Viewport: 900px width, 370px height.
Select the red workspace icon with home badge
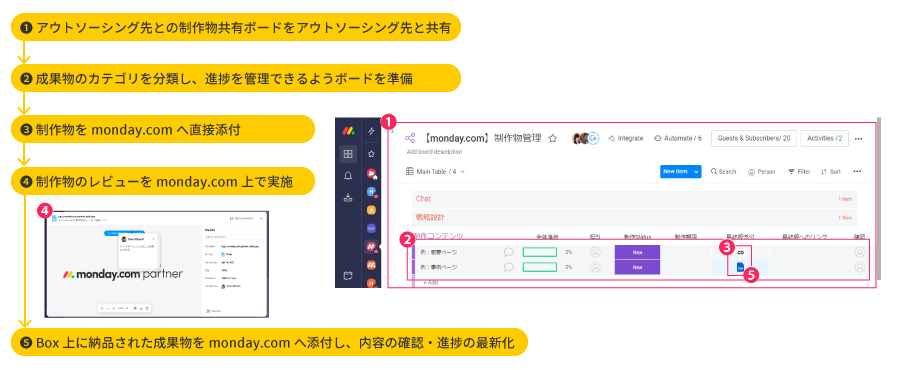tap(371, 173)
